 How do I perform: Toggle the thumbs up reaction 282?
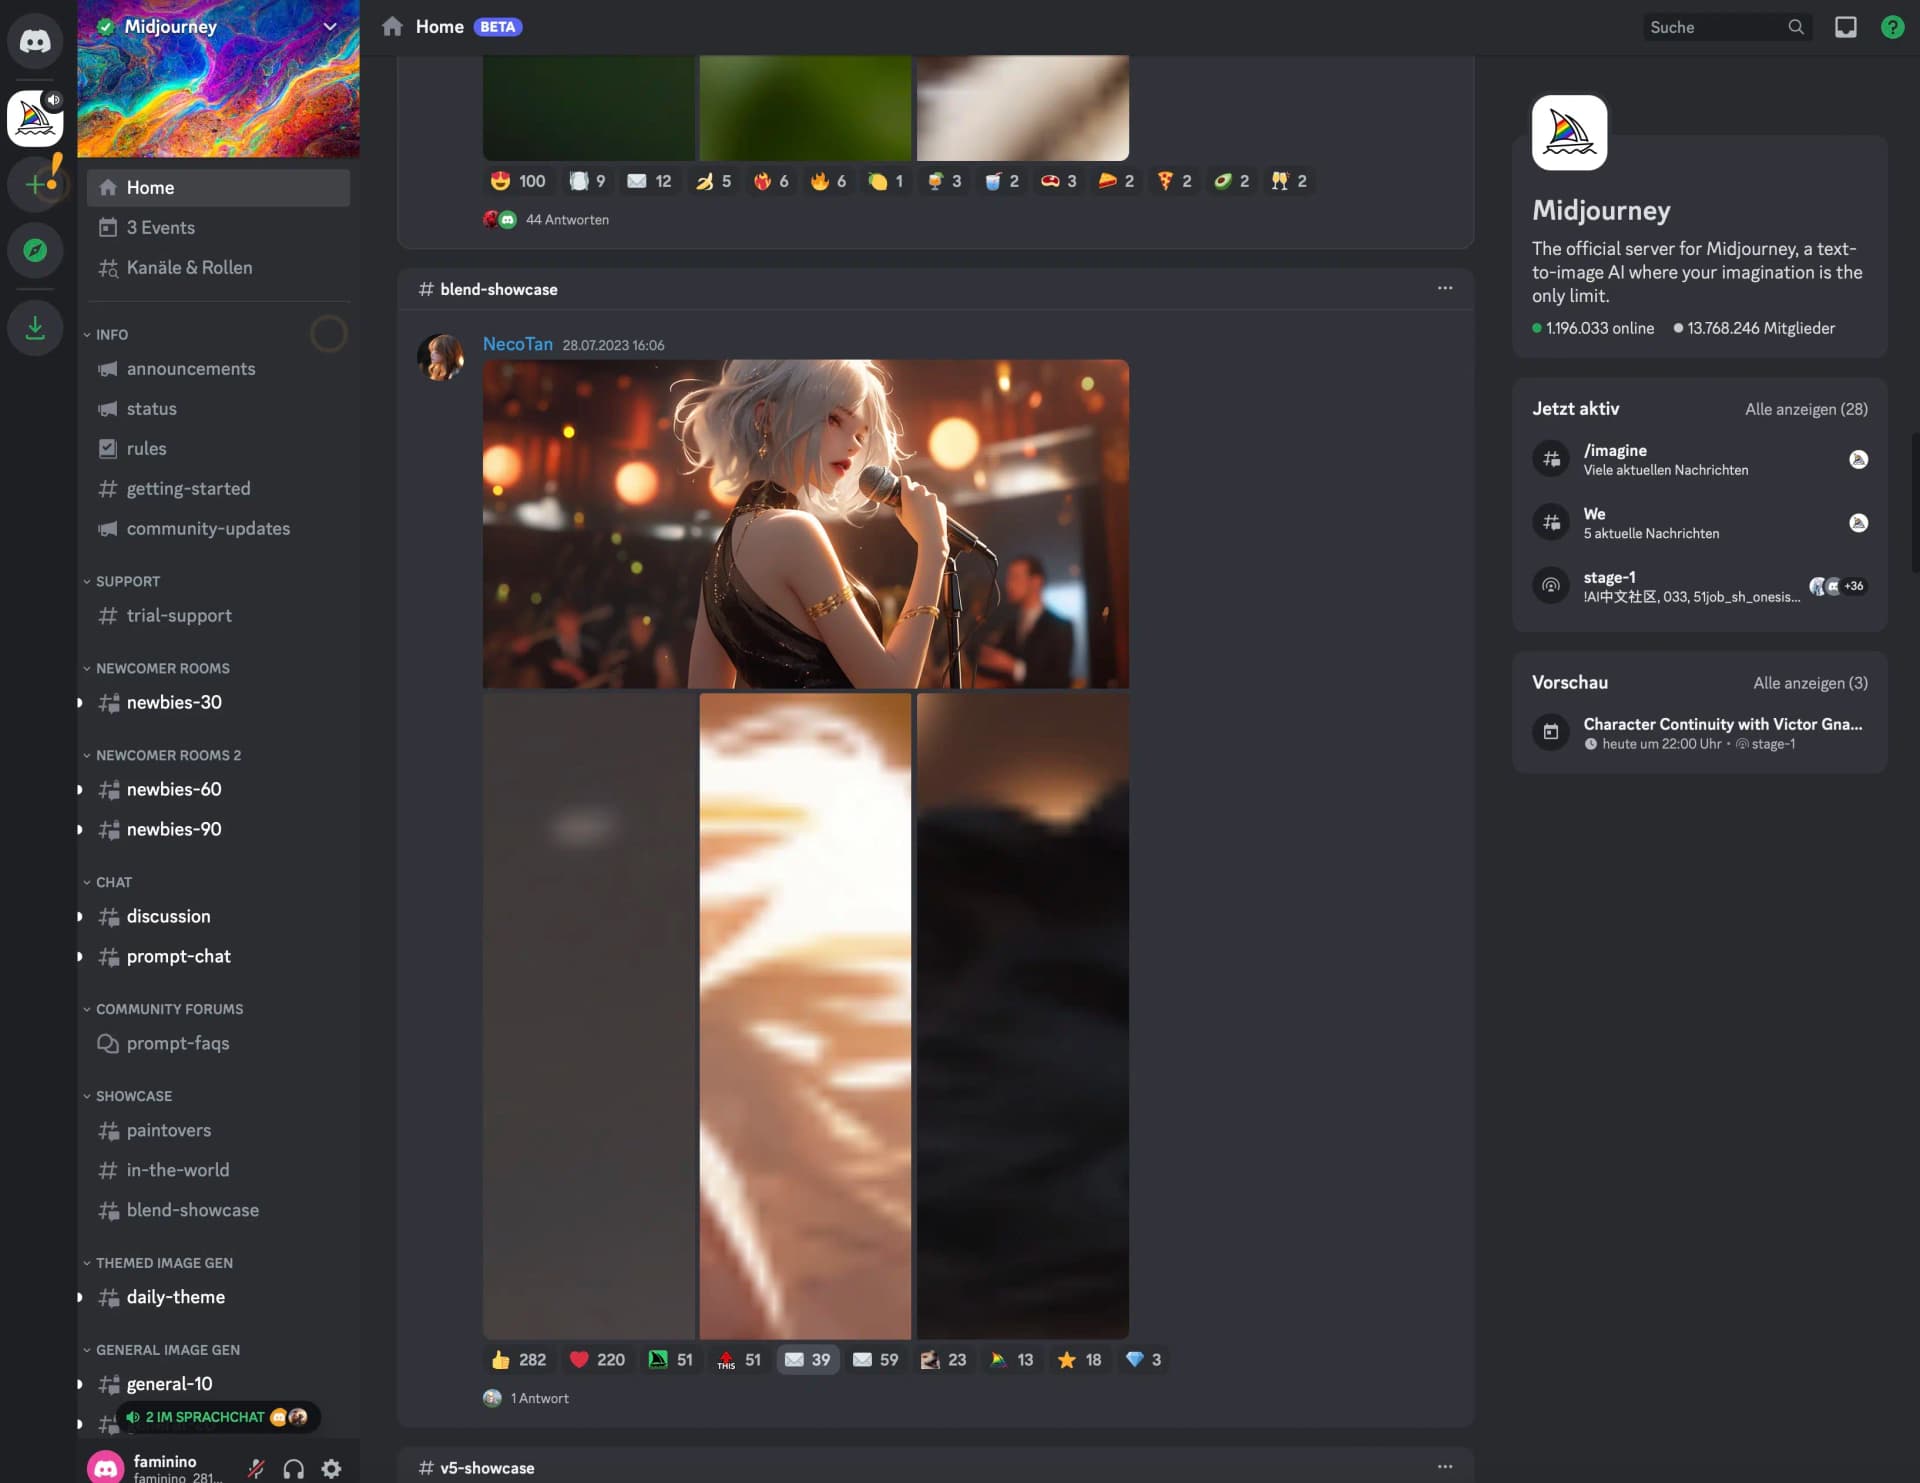(x=518, y=1360)
